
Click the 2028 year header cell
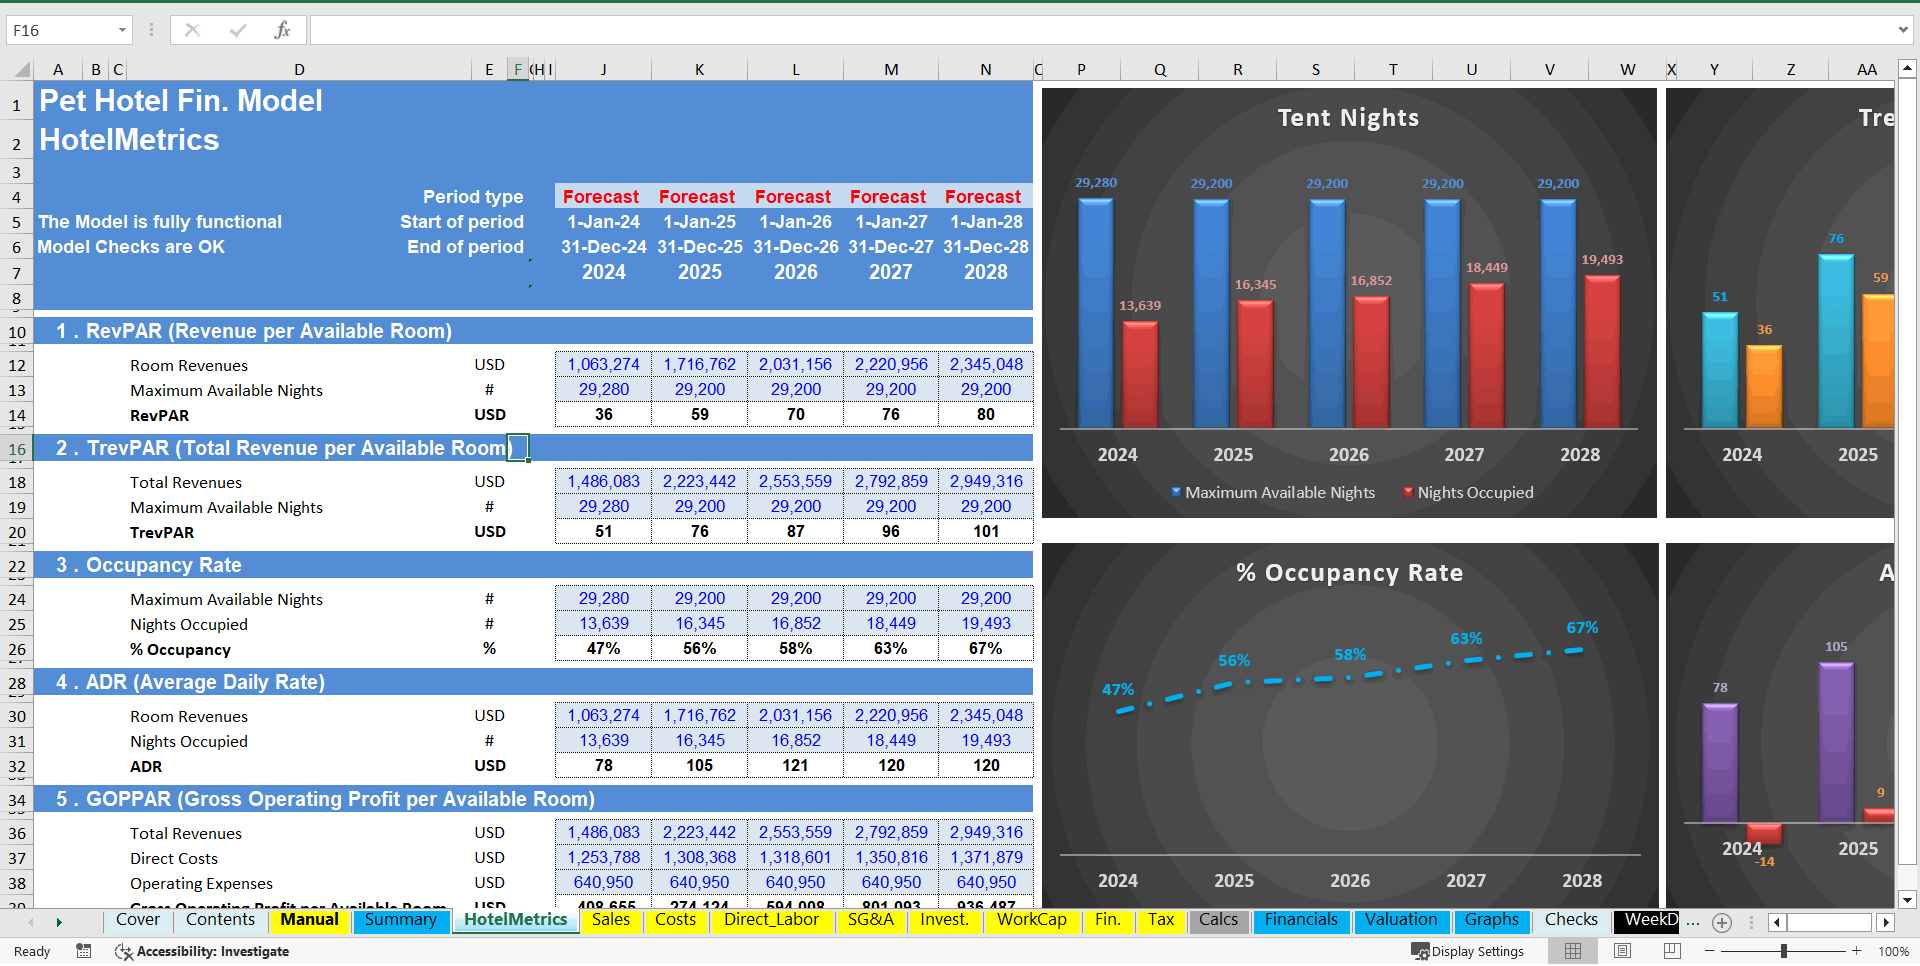pyautogui.click(x=986, y=272)
